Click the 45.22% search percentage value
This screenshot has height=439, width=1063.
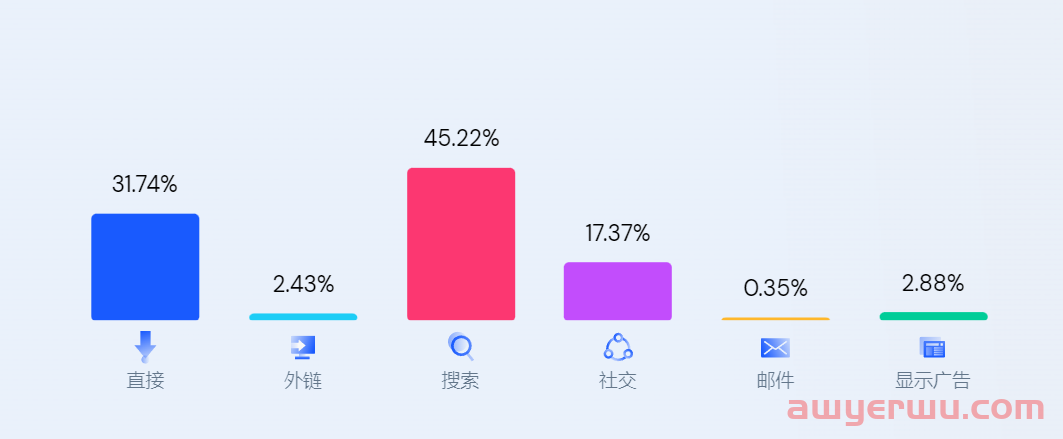tap(461, 139)
